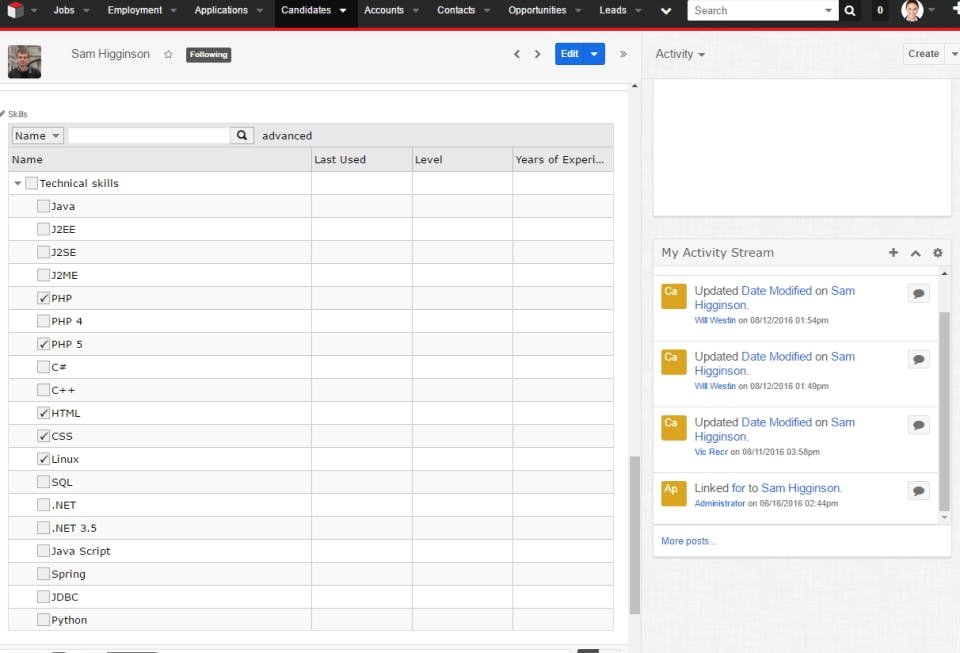Click the blue Edit button
This screenshot has width=960, height=653.
570,54
